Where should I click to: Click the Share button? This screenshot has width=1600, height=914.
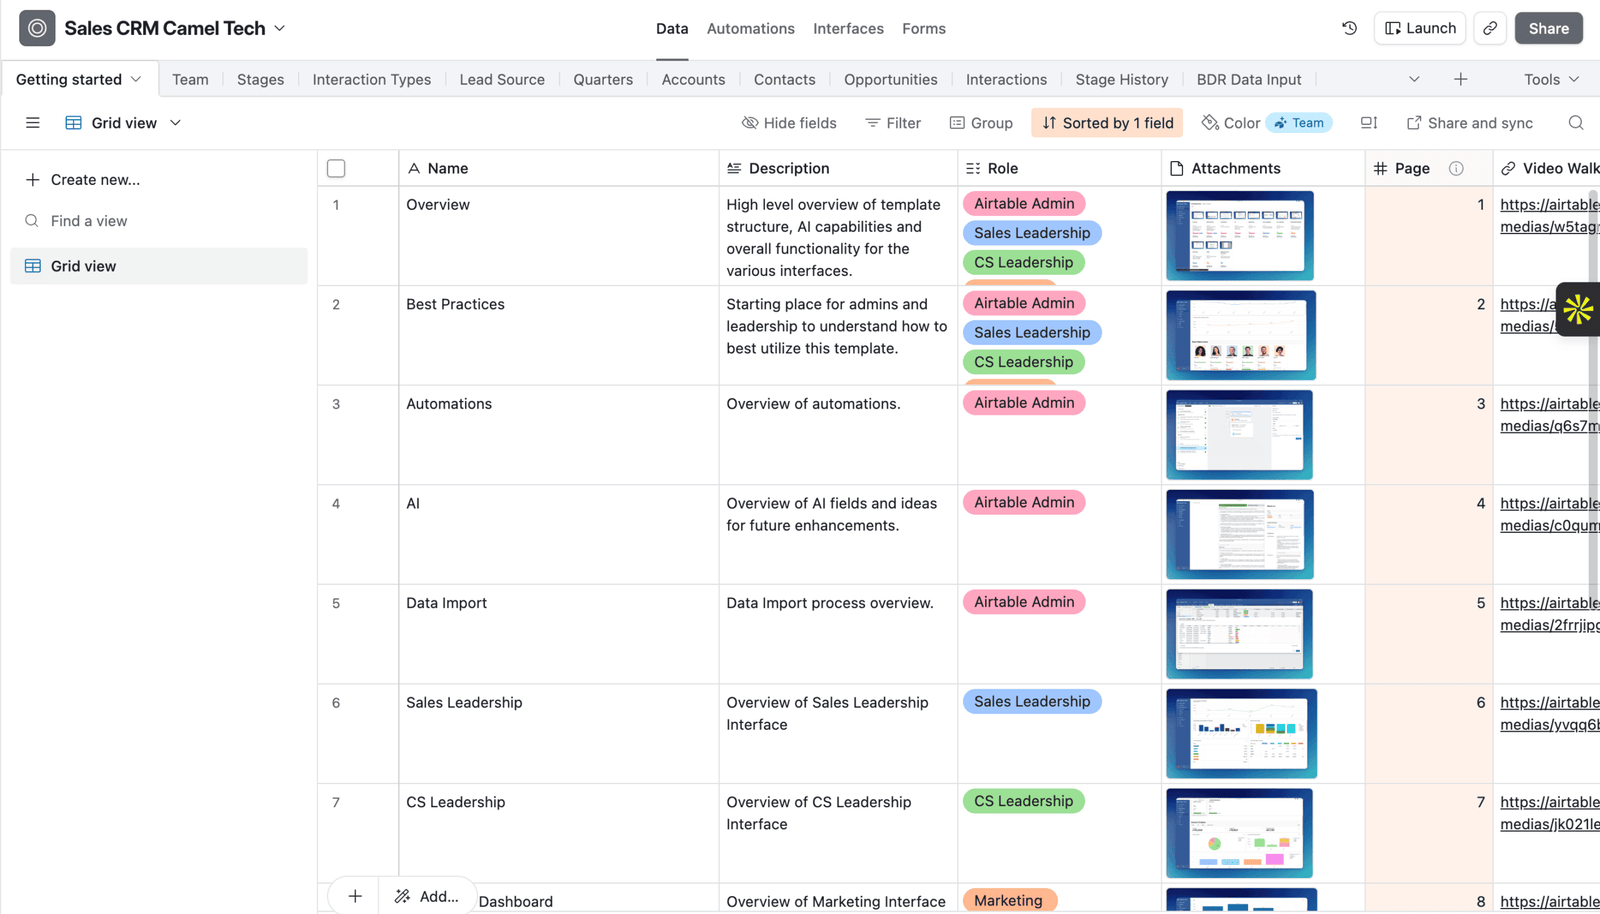[x=1548, y=28]
